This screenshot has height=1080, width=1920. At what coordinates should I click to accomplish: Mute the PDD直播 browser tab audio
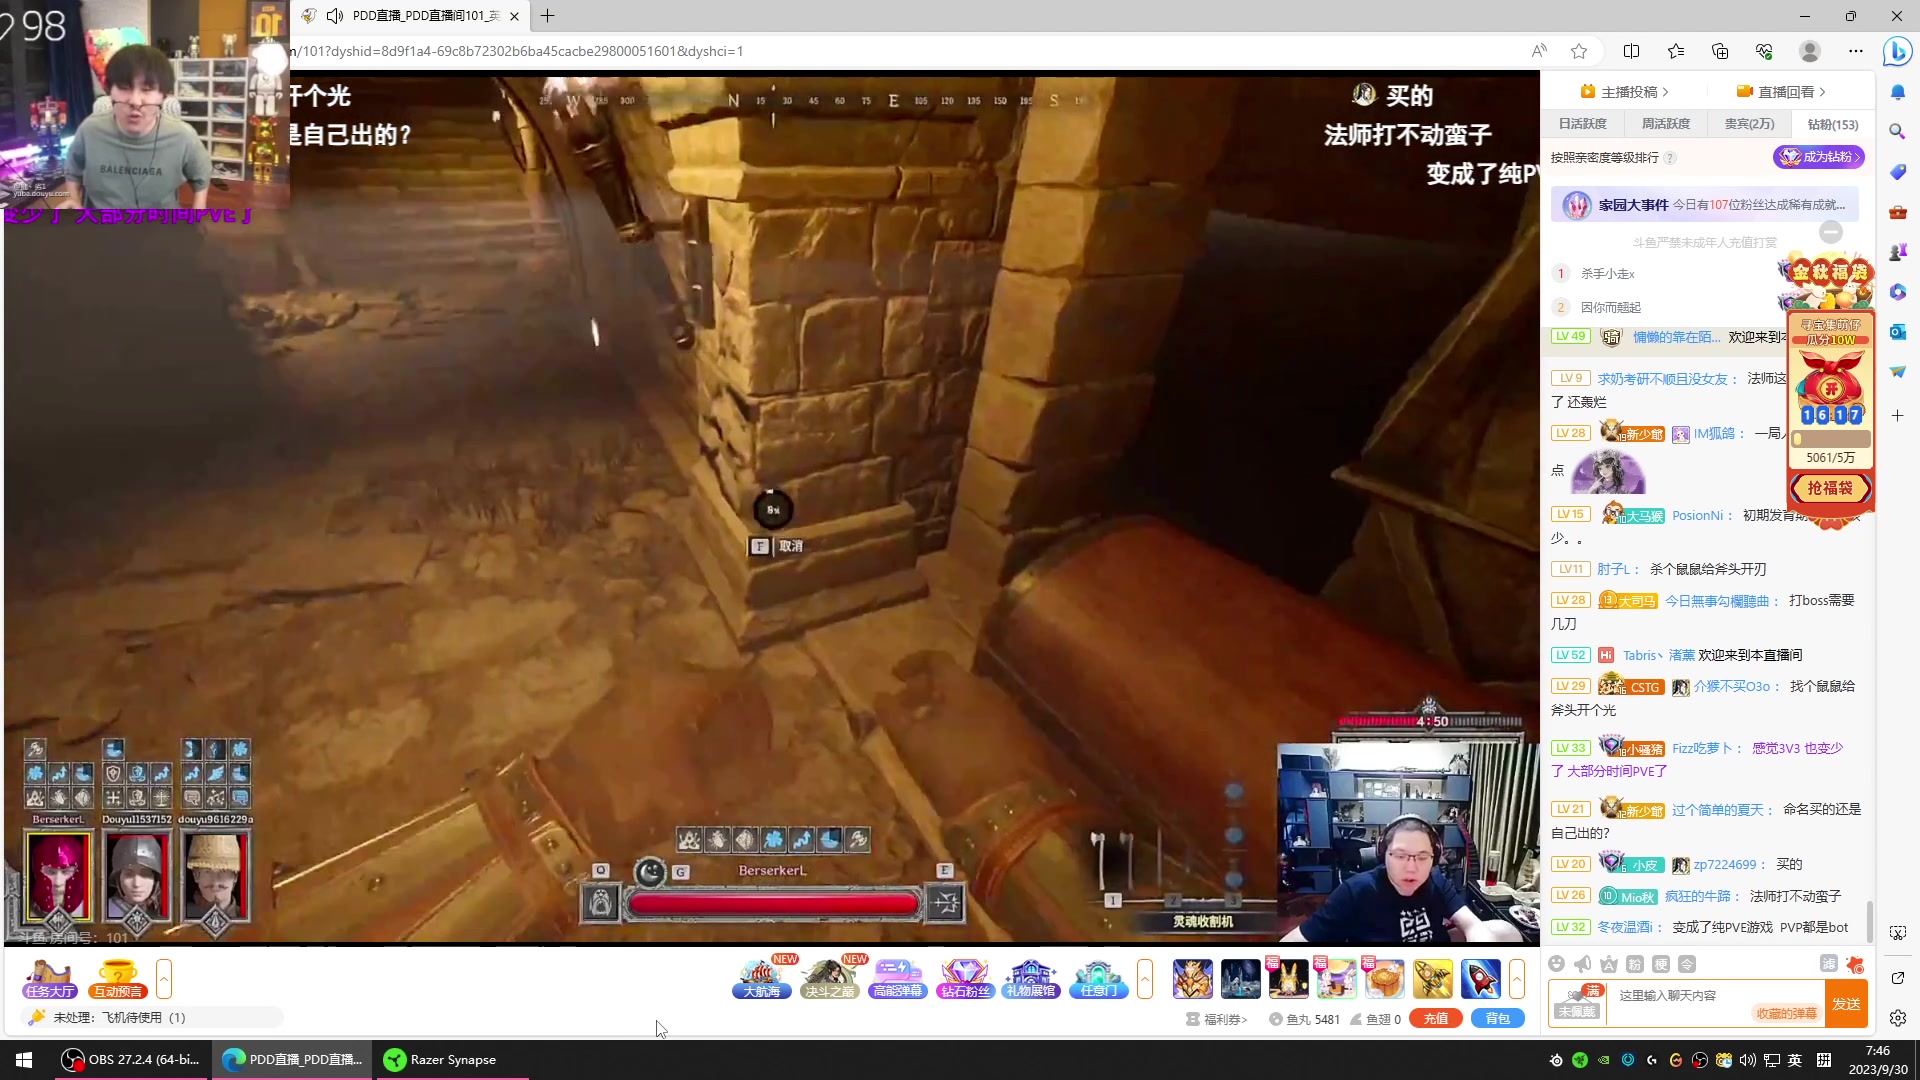335,16
